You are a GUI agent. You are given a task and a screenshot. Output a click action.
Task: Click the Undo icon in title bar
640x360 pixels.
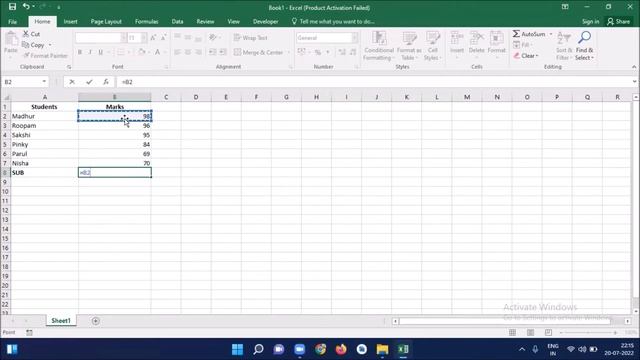26,7
